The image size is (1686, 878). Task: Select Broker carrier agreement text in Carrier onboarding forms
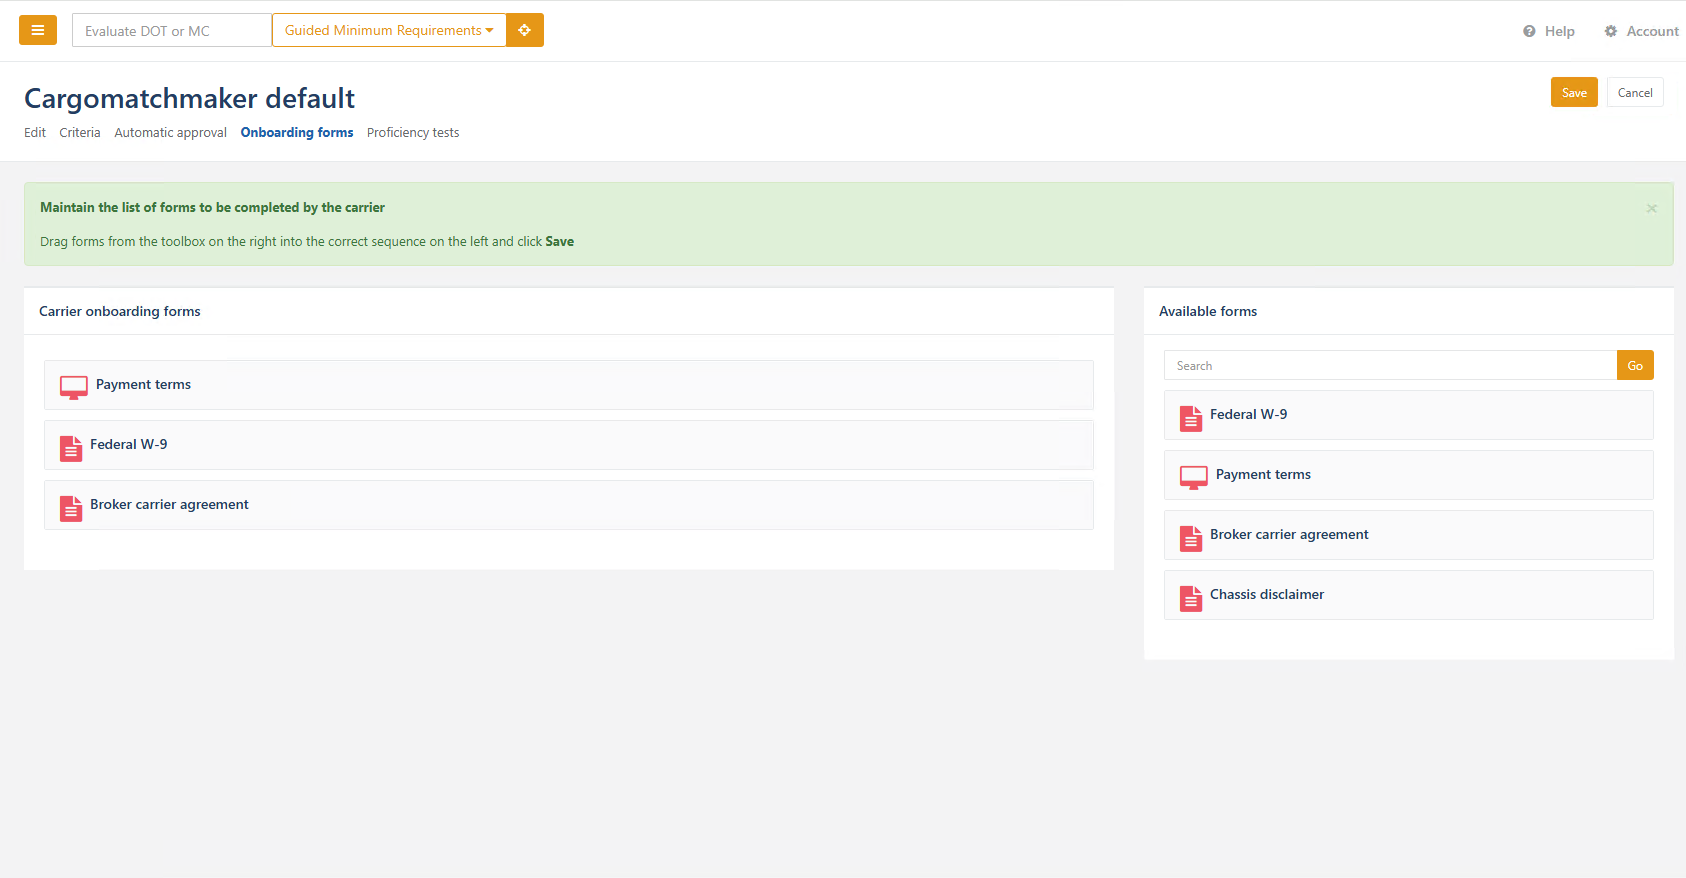[x=169, y=504]
